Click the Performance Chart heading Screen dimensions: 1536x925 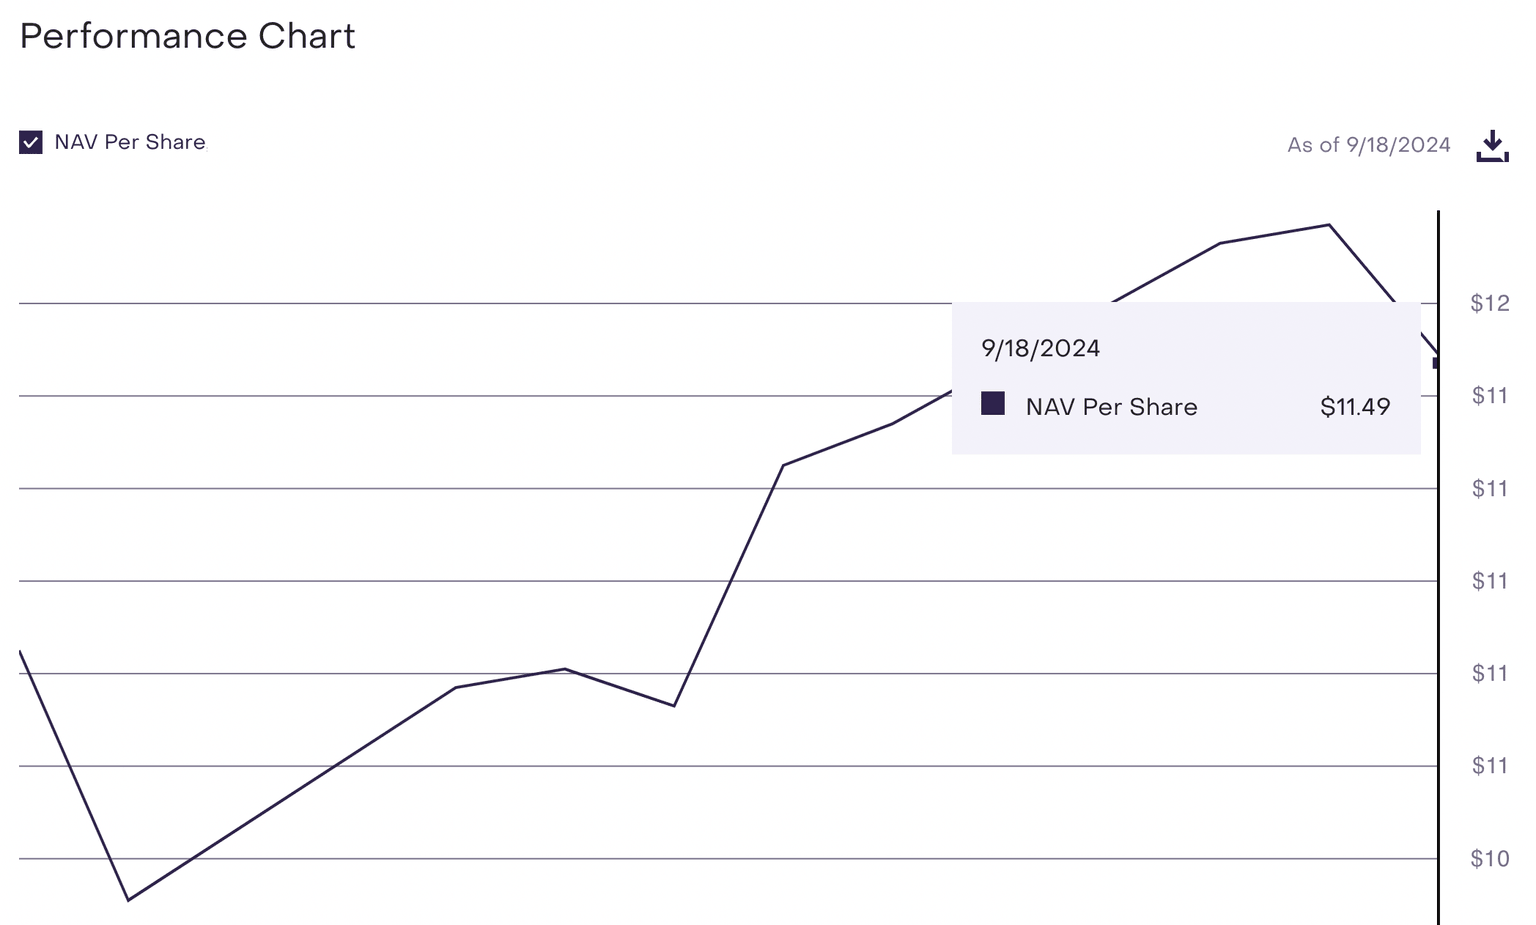[x=188, y=36]
